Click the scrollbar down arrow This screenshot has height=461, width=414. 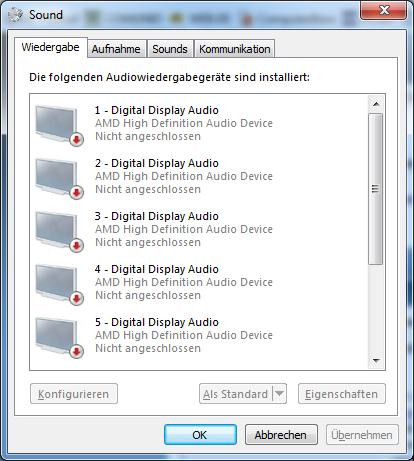(x=376, y=360)
